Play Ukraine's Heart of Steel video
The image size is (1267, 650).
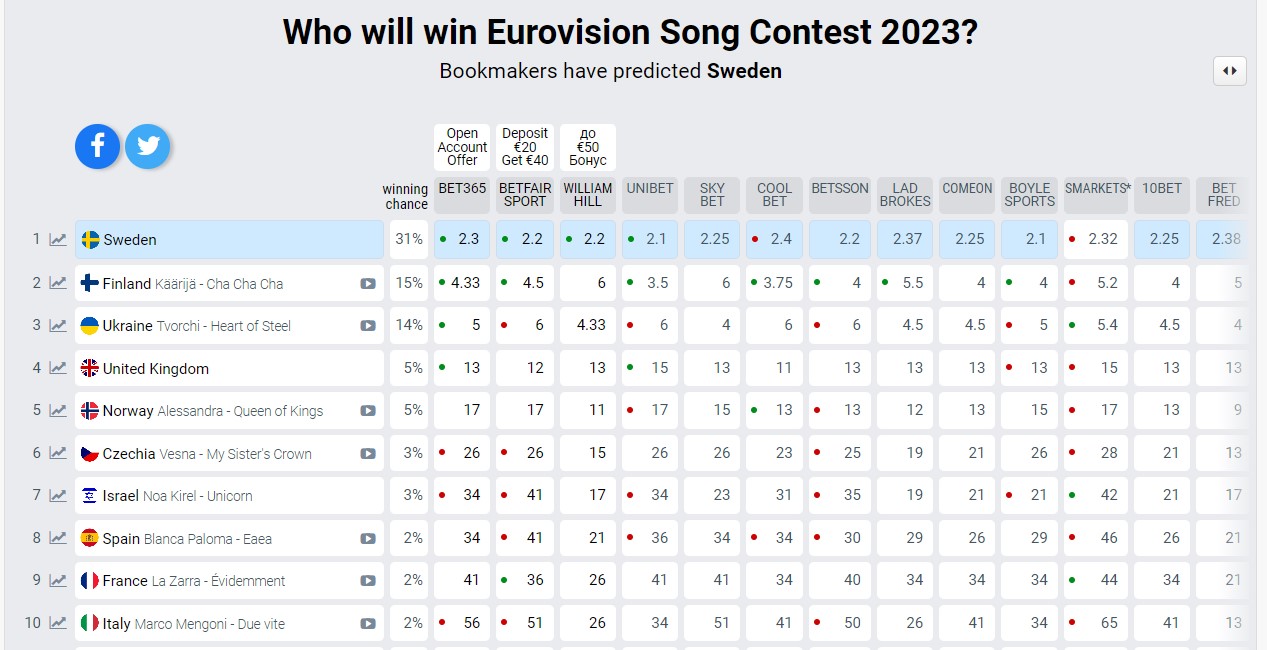(368, 326)
